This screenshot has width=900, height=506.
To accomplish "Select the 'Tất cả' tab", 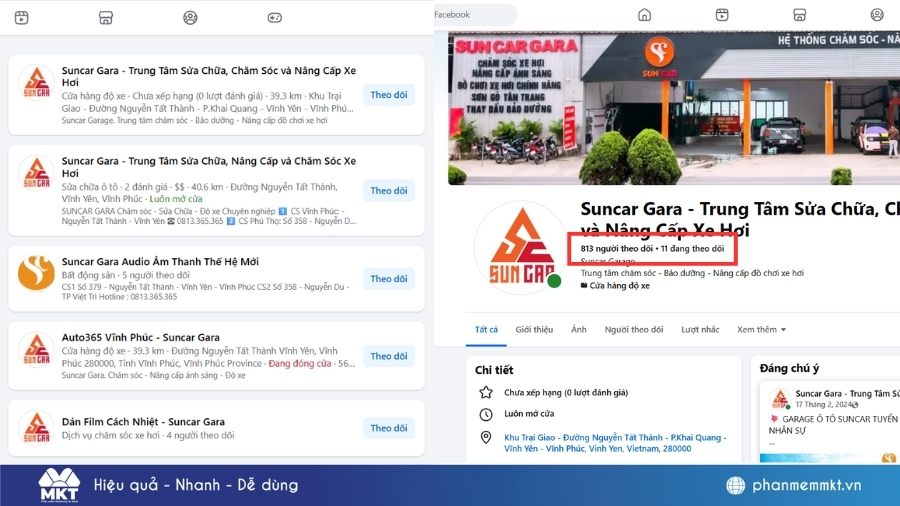I will coord(486,330).
